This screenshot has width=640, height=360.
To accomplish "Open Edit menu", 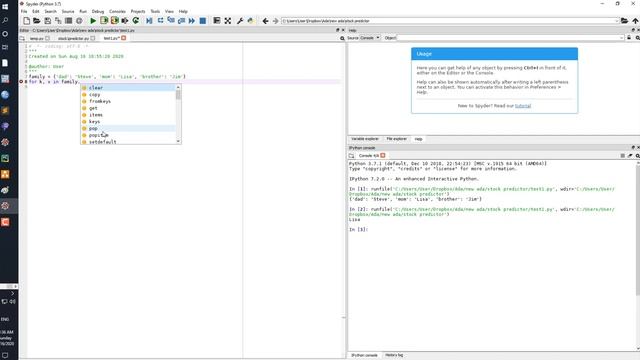I will pyautogui.click(x=36, y=11).
